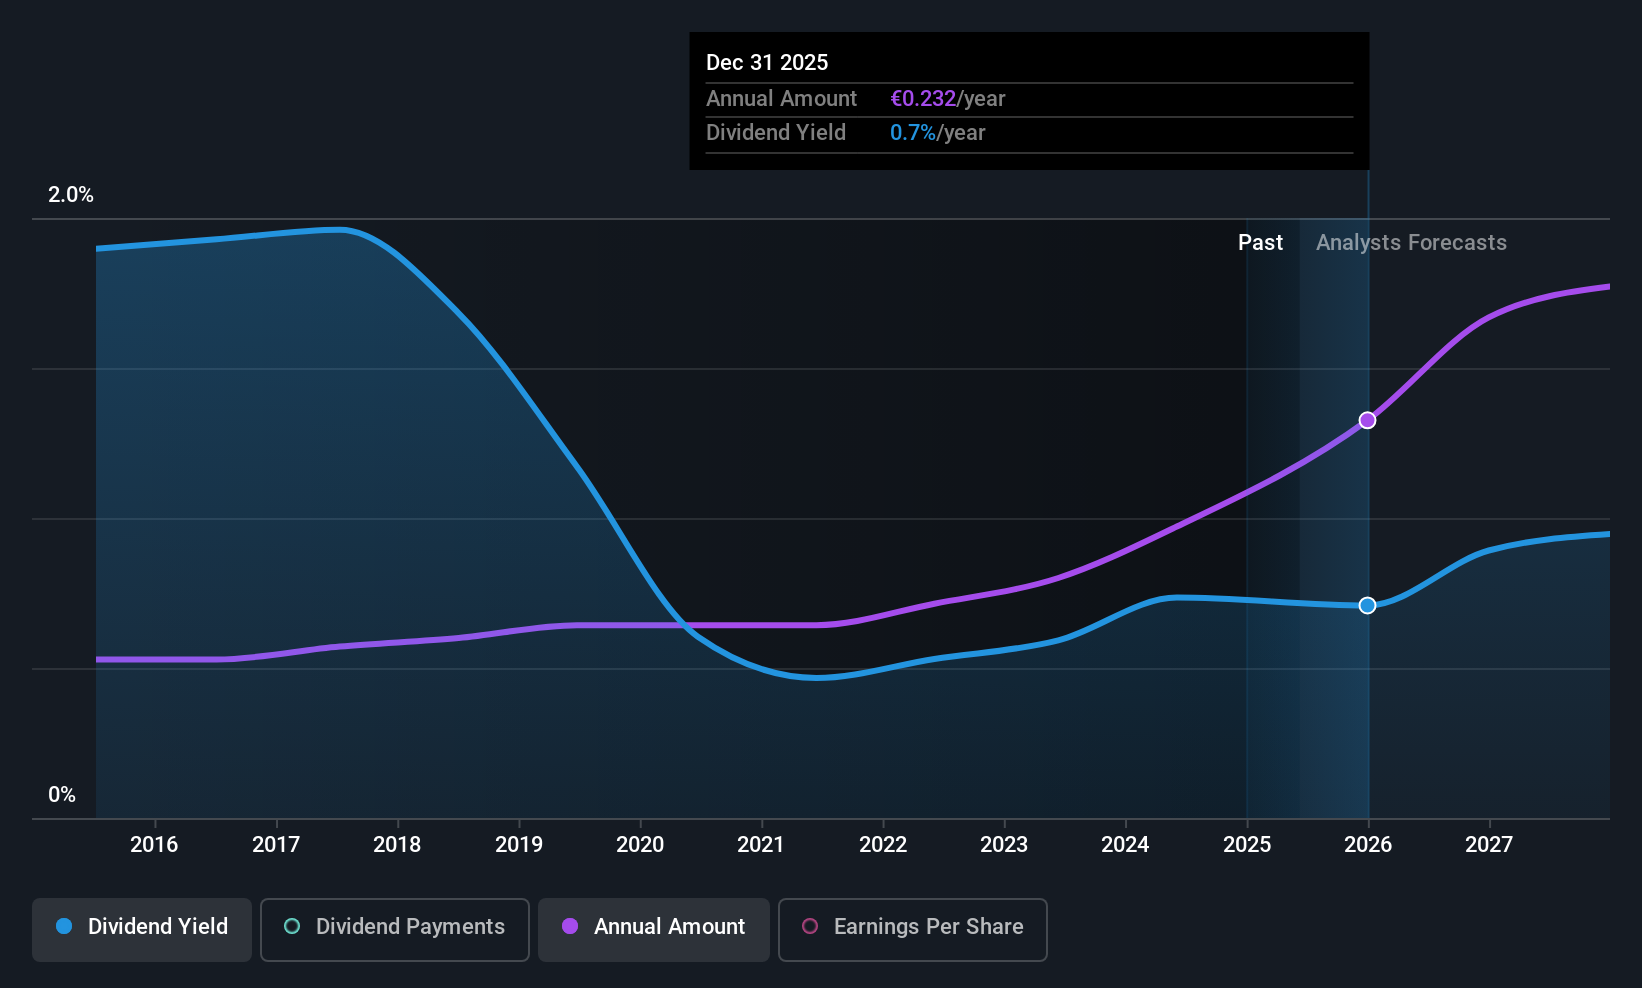1642x988 pixels.
Task: Click the 0.7% Dividend Yield tooltip value
Action: [913, 133]
